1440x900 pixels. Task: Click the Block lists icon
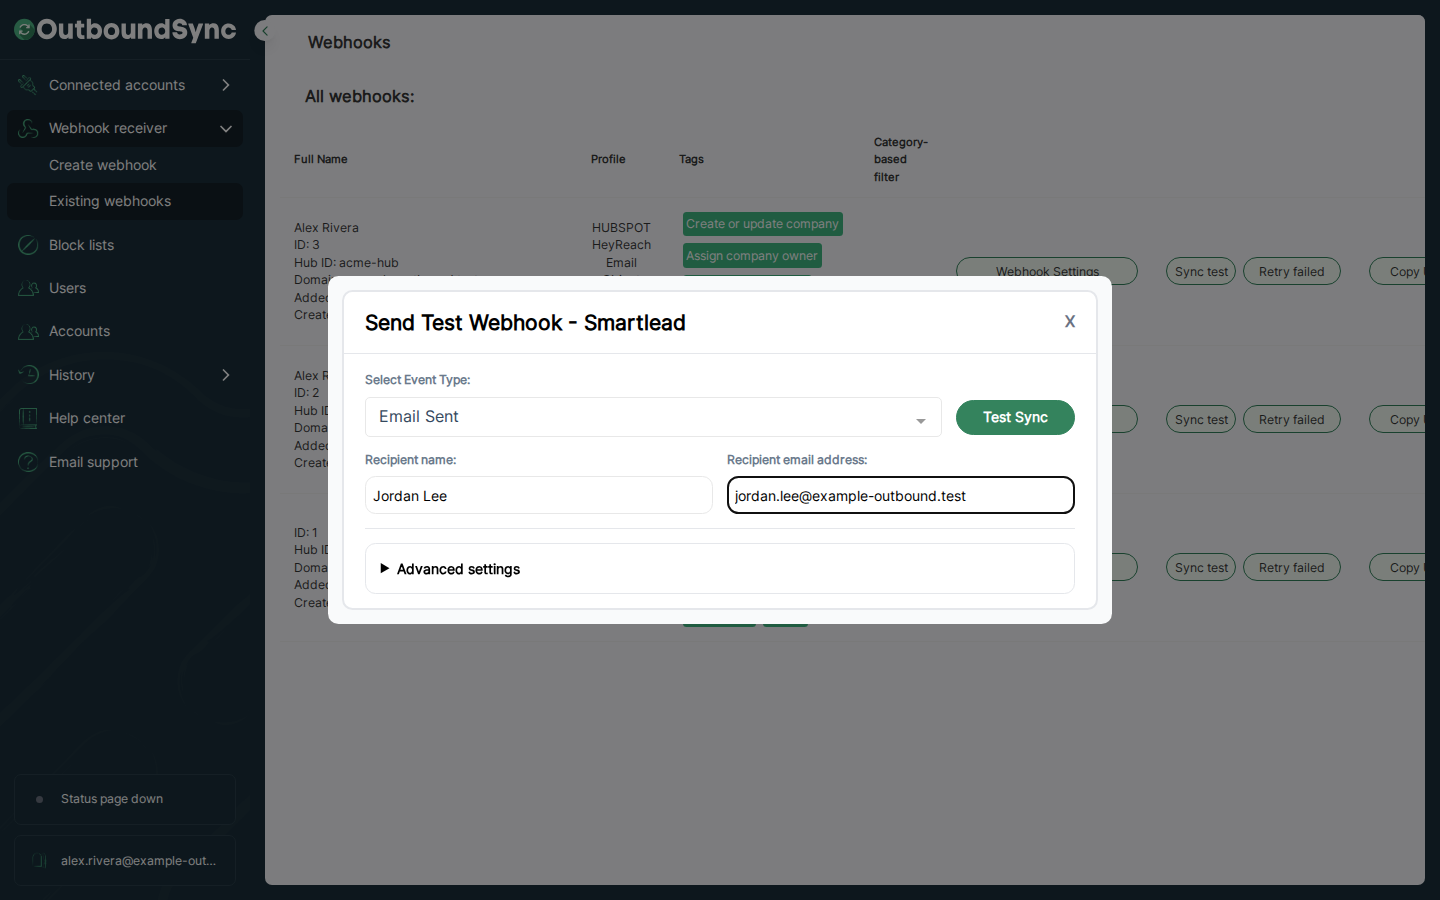pyautogui.click(x=28, y=245)
